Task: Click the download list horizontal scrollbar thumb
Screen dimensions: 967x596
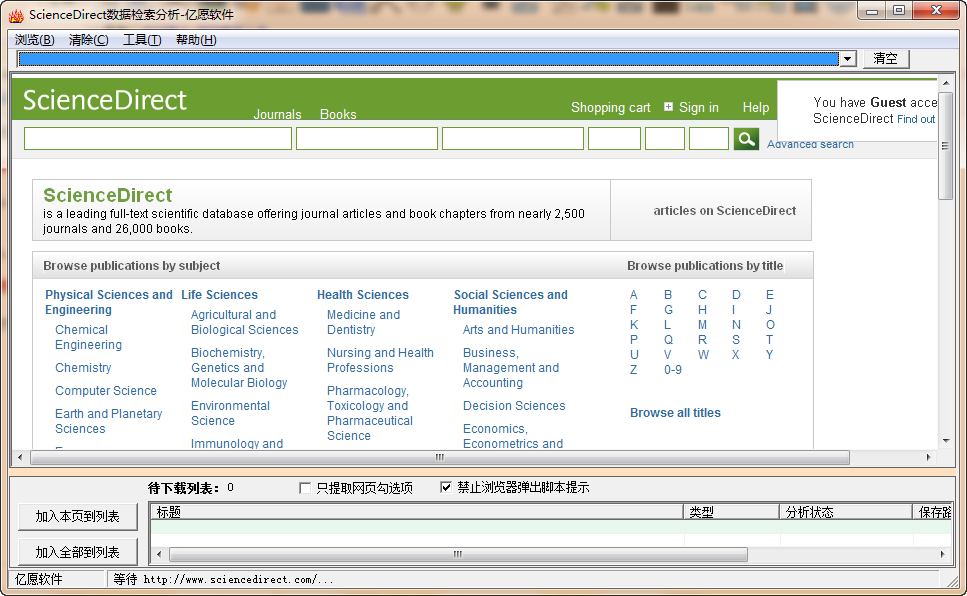Action: pyautogui.click(x=458, y=554)
